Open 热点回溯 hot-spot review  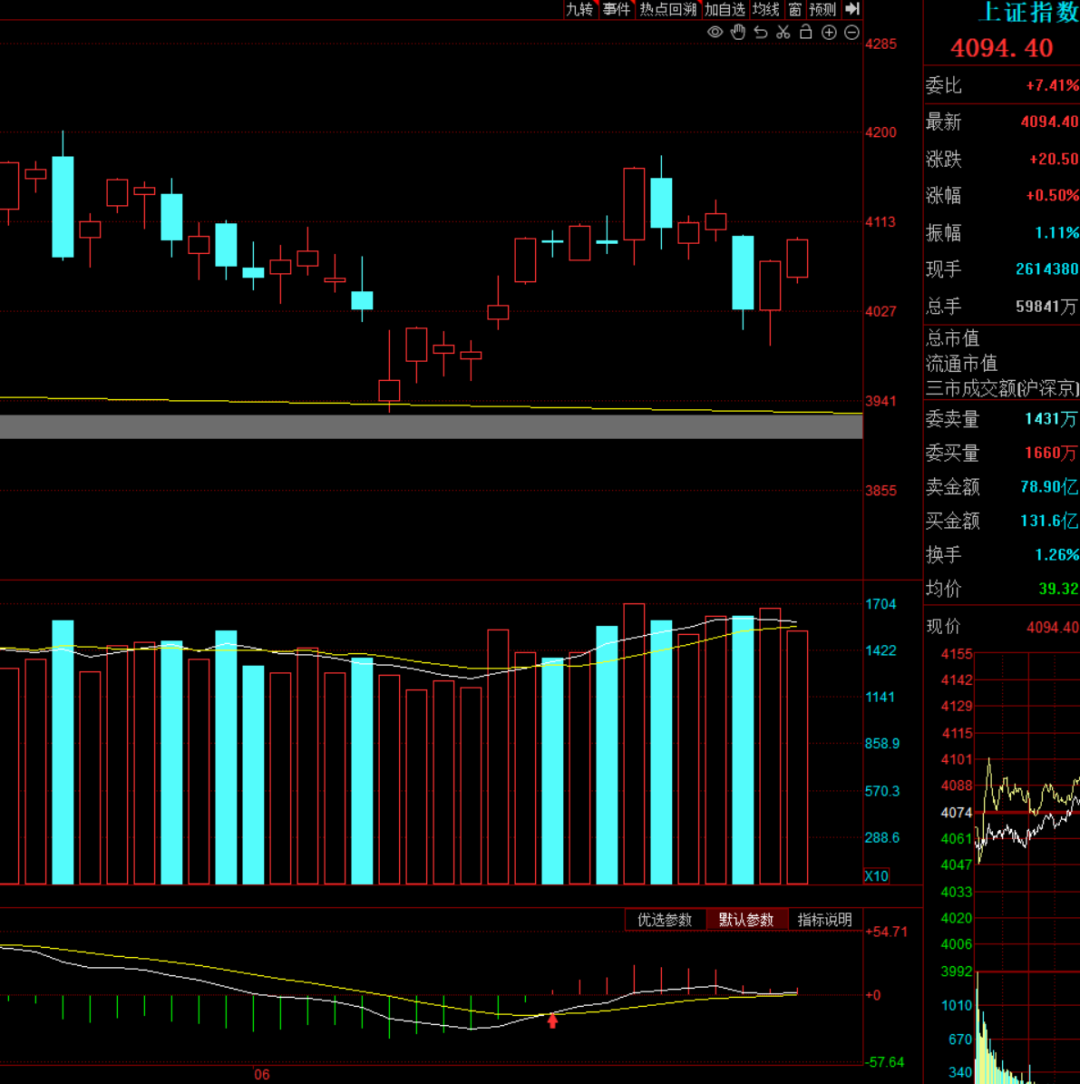[668, 9]
